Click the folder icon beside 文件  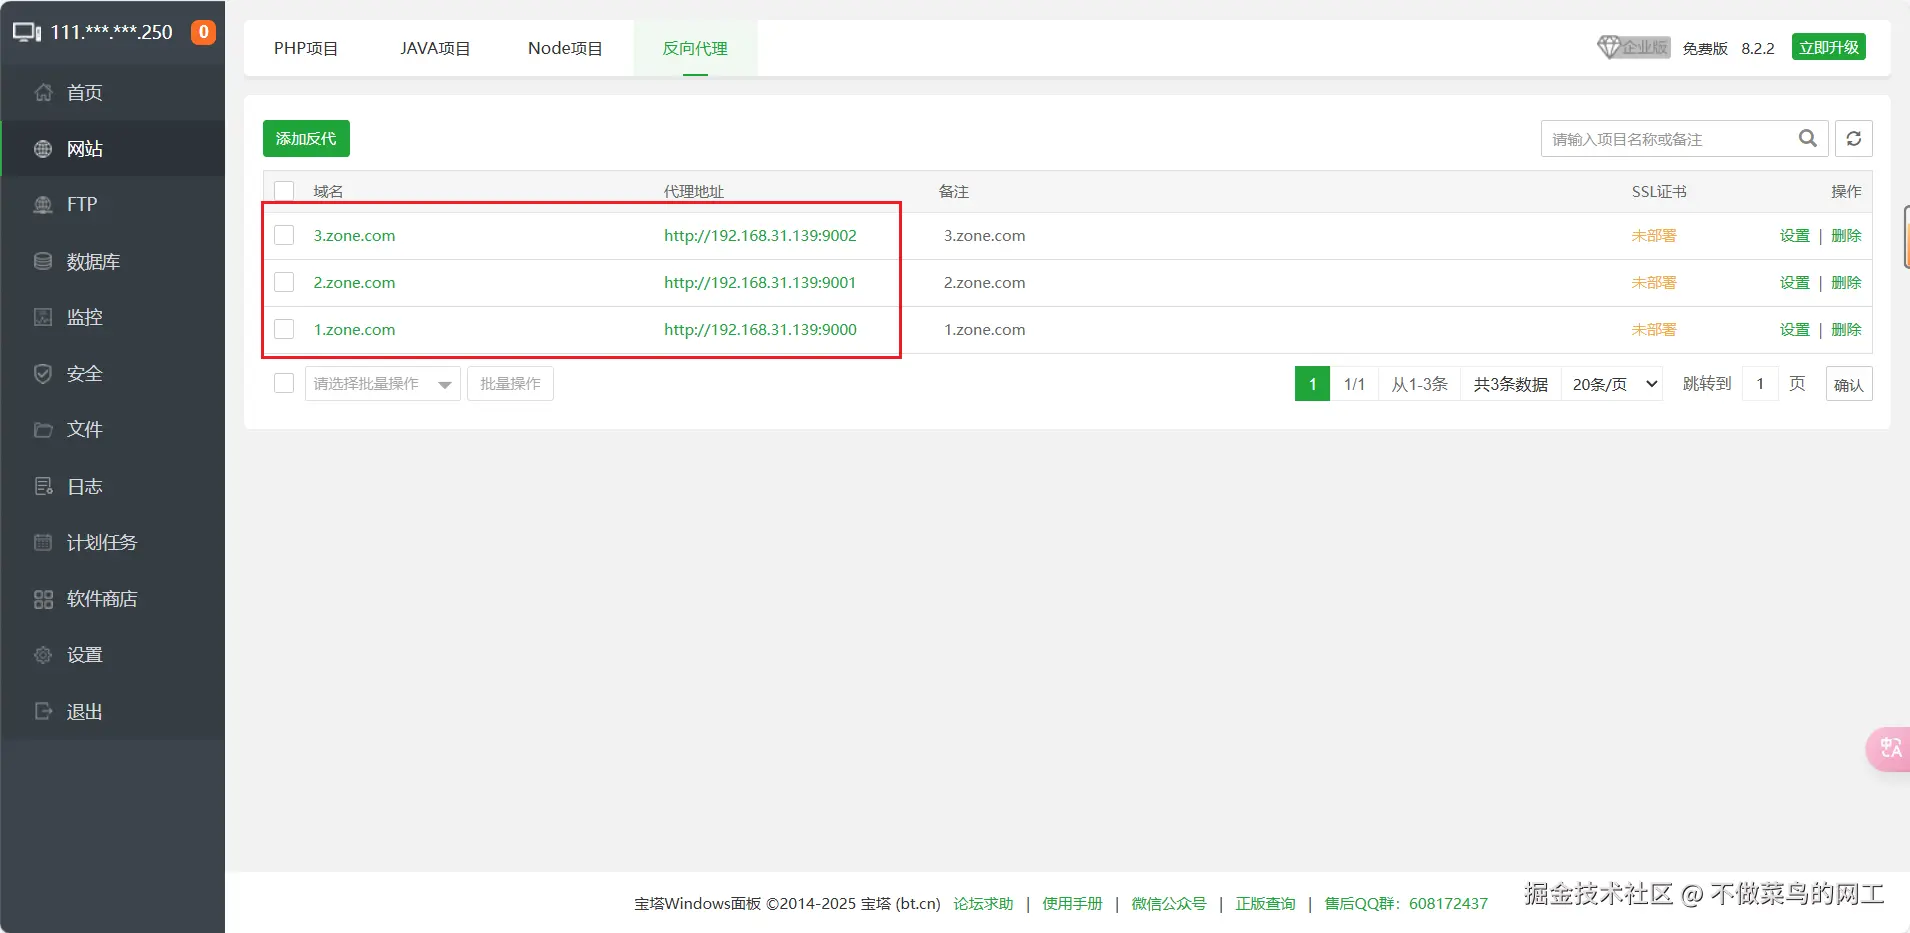(43, 430)
